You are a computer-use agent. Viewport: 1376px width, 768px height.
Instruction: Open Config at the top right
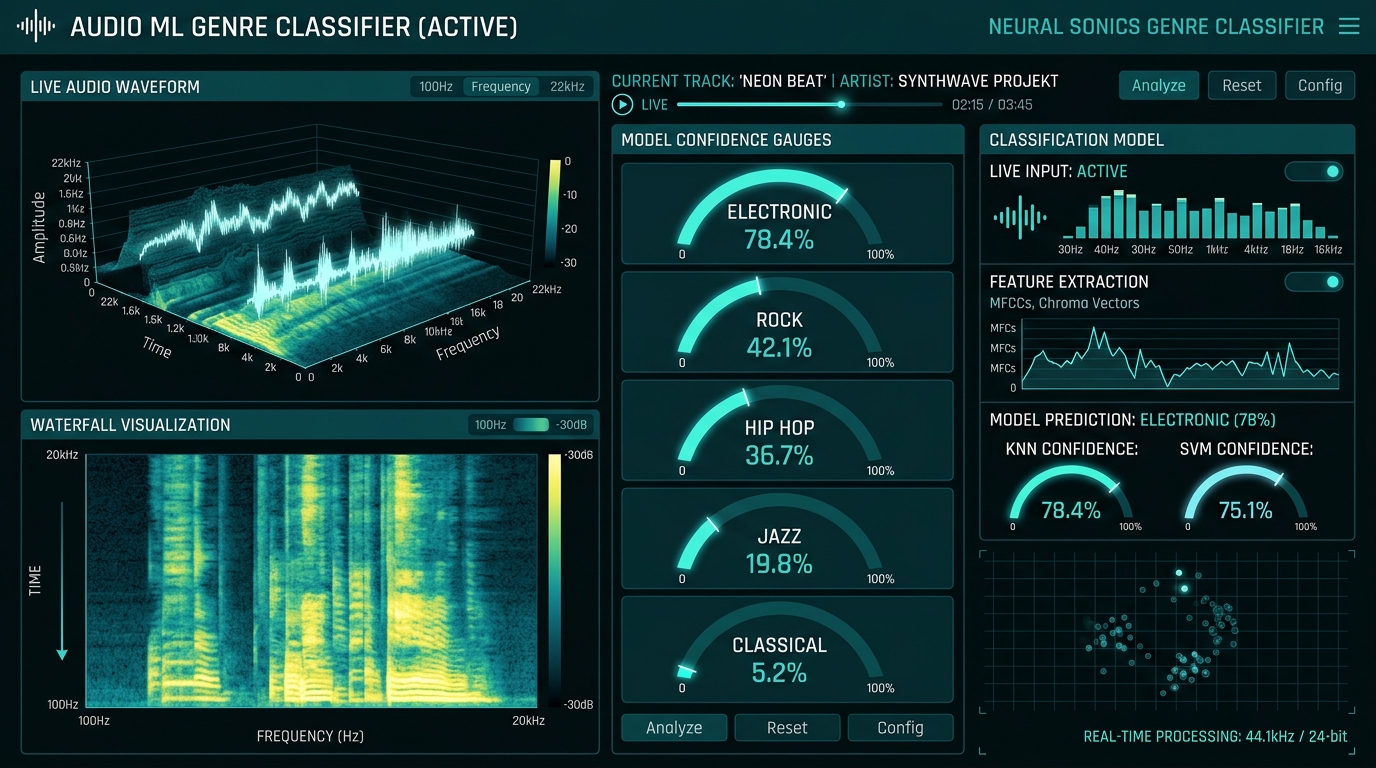1320,86
